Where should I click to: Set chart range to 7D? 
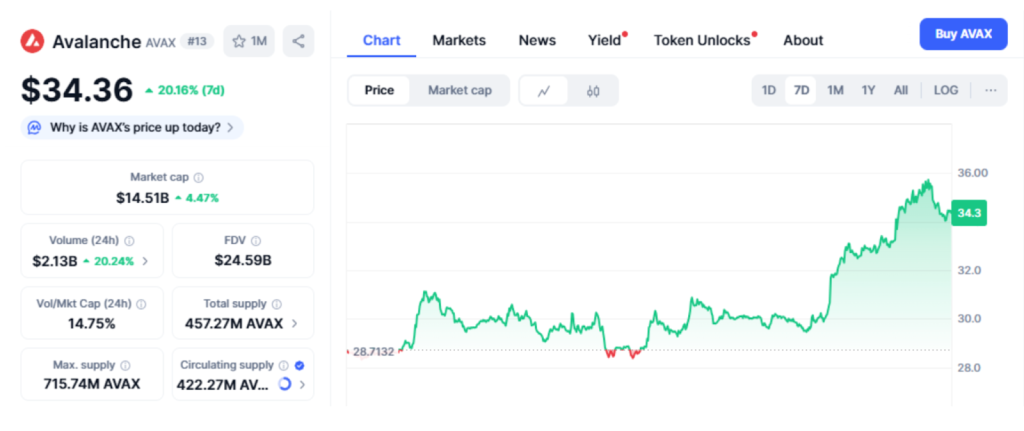(x=801, y=90)
